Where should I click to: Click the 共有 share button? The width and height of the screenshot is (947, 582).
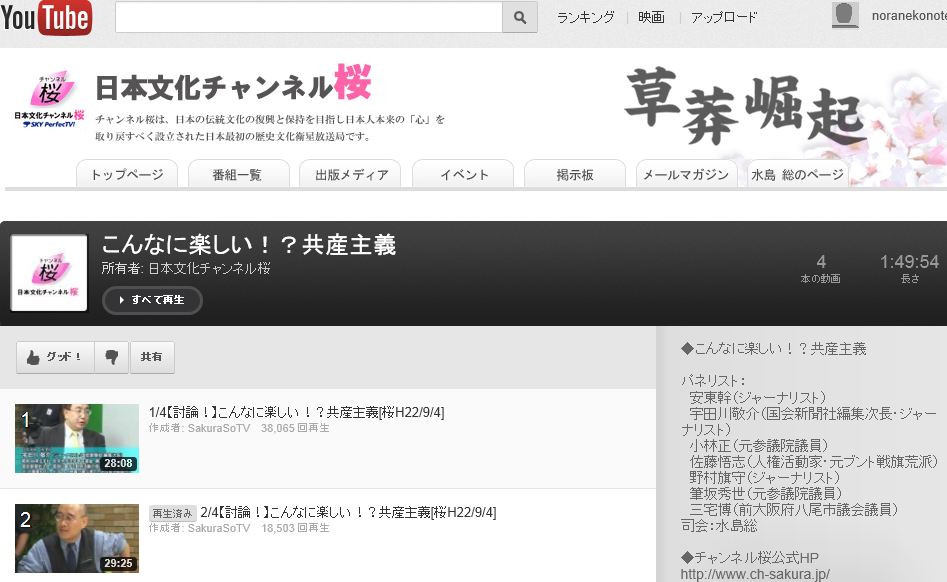(152, 357)
